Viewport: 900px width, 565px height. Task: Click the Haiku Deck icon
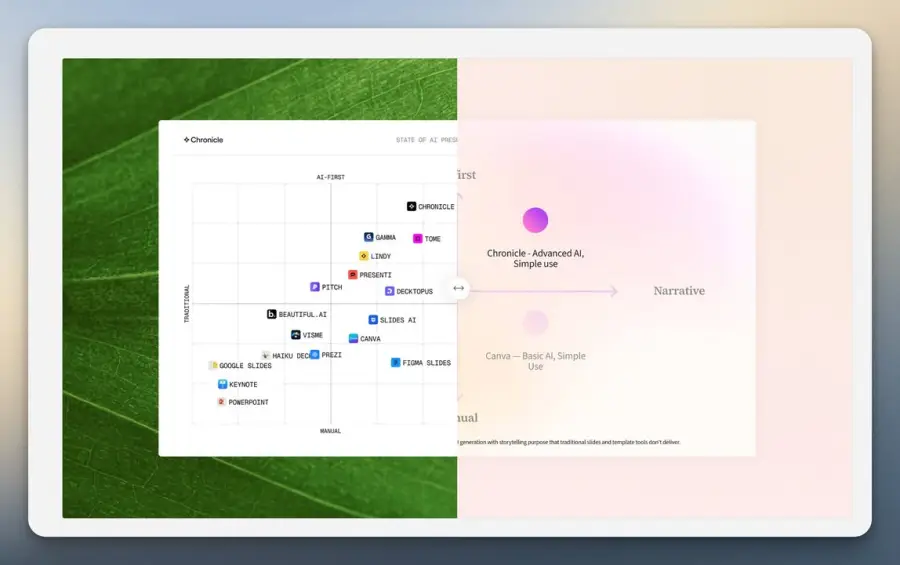[x=265, y=355]
